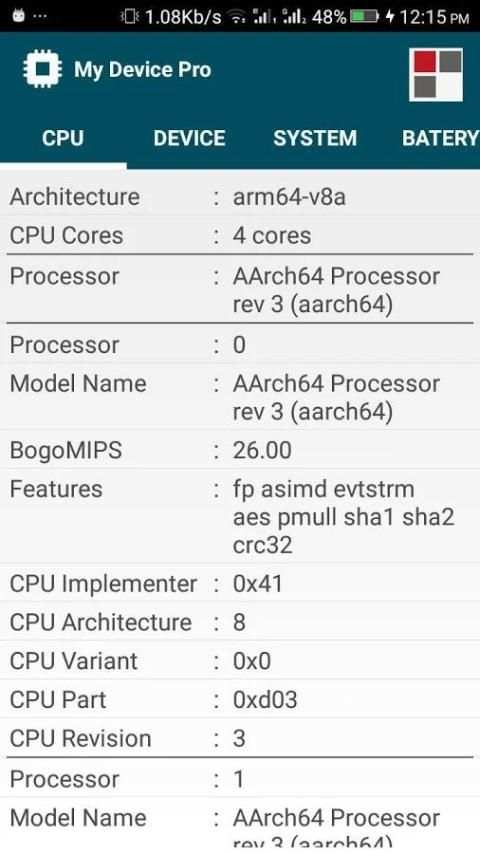Open the BATERY tab
This screenshot has height=854, width=480.
pos(440,138)
